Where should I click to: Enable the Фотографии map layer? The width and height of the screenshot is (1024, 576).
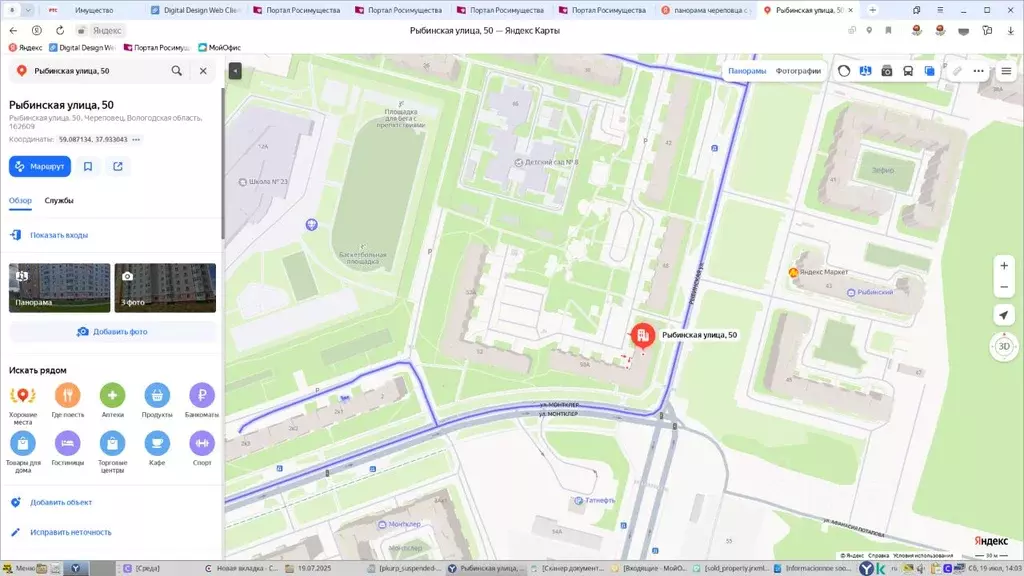[x=798, y=71]
